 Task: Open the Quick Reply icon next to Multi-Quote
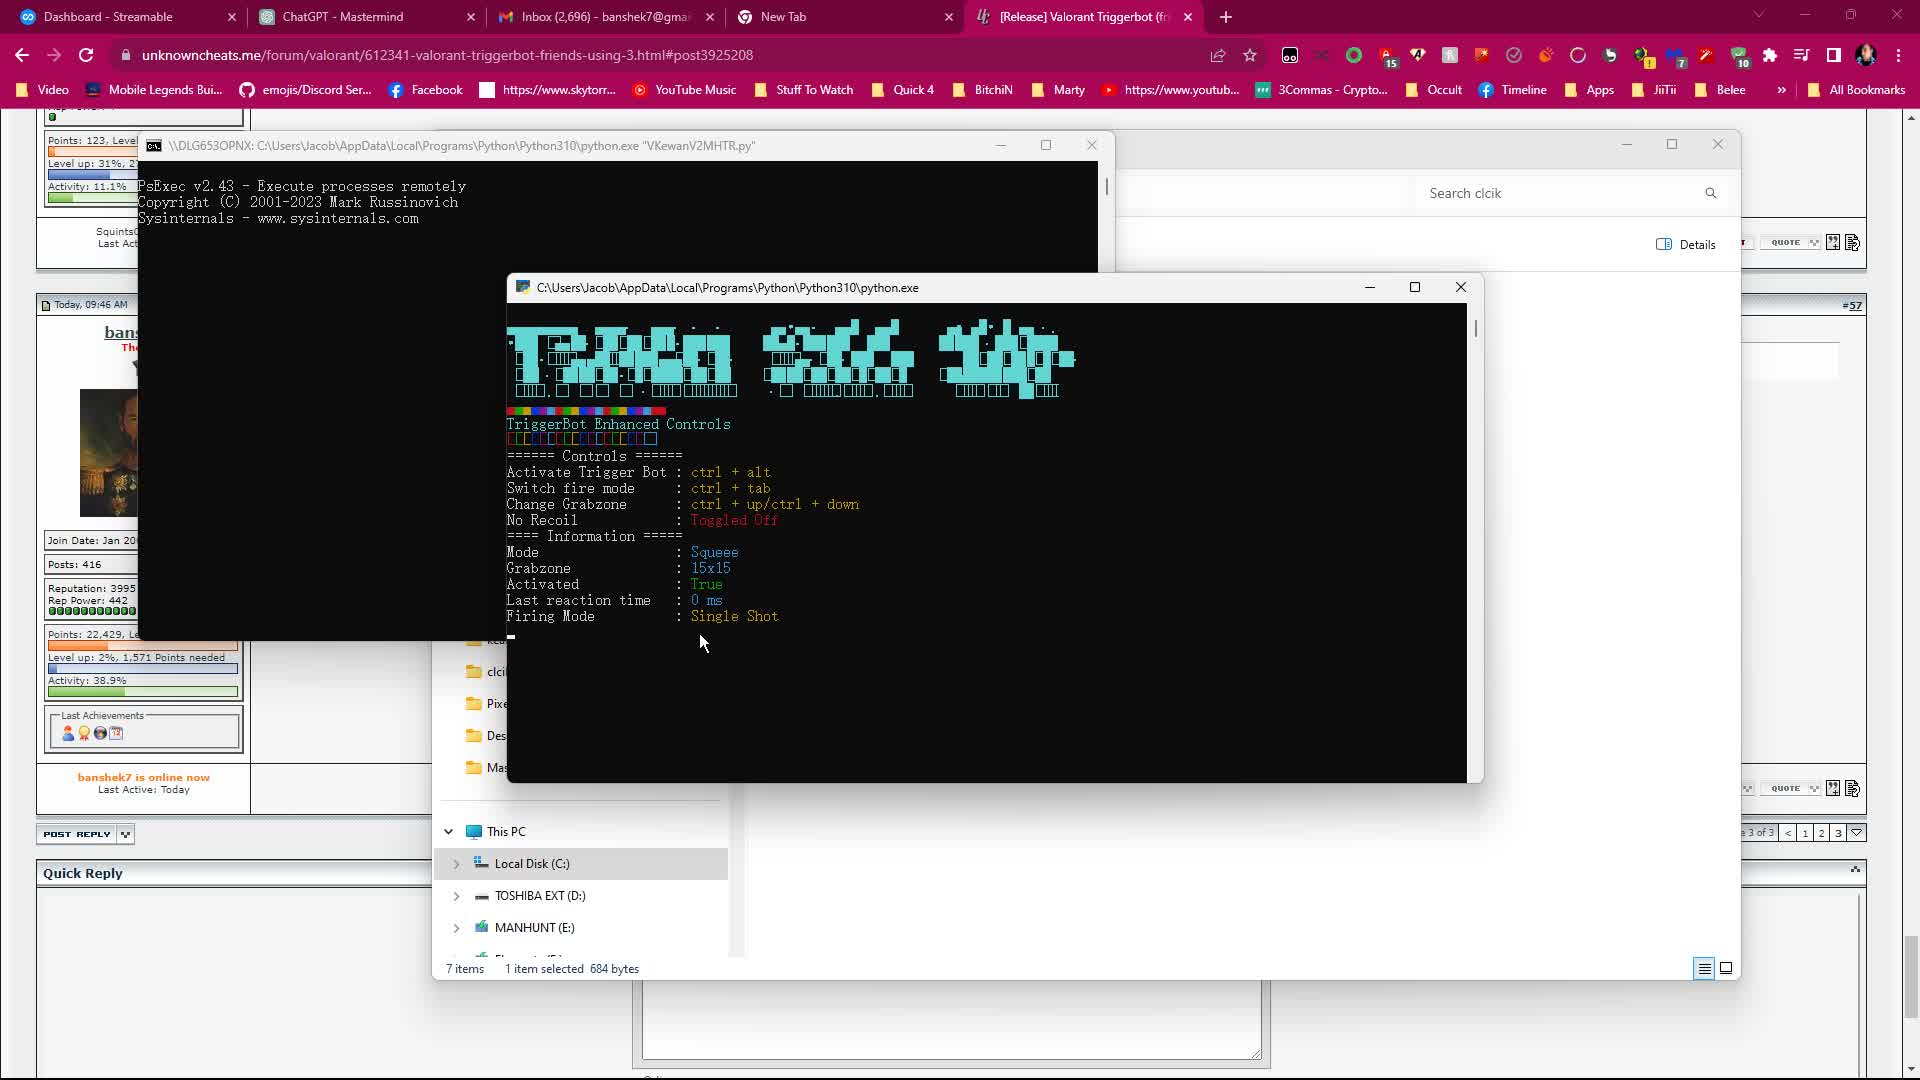point(1853,789)
